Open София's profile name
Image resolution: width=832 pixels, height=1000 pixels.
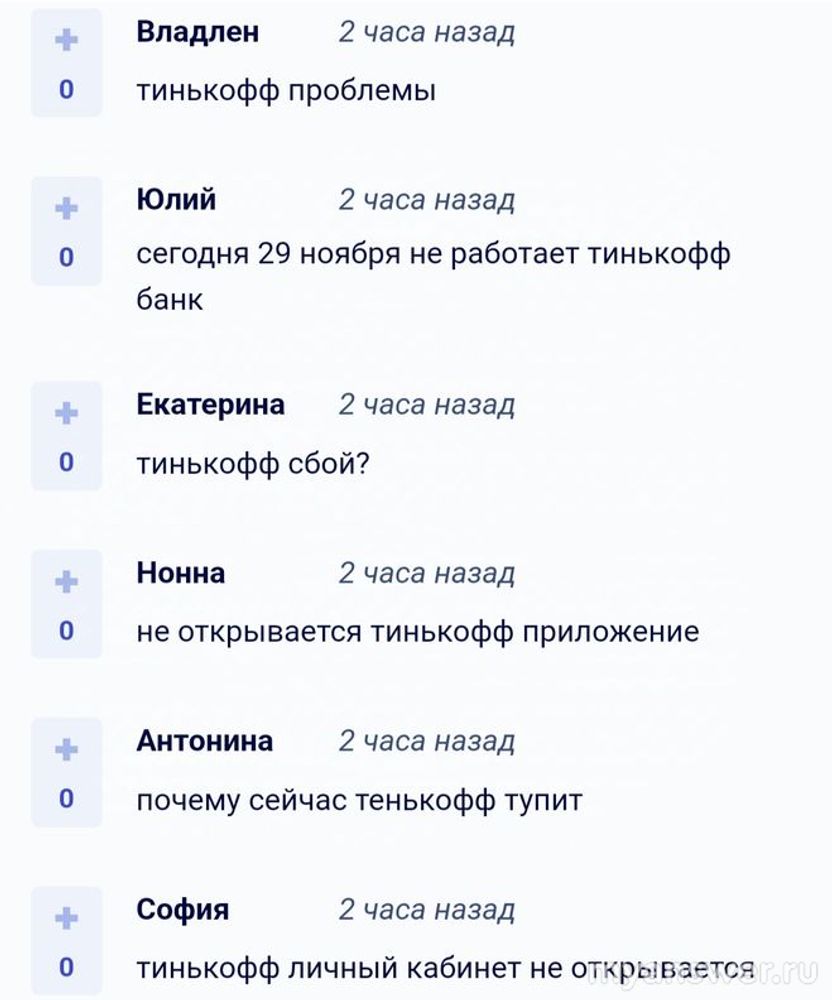point(182,910)
